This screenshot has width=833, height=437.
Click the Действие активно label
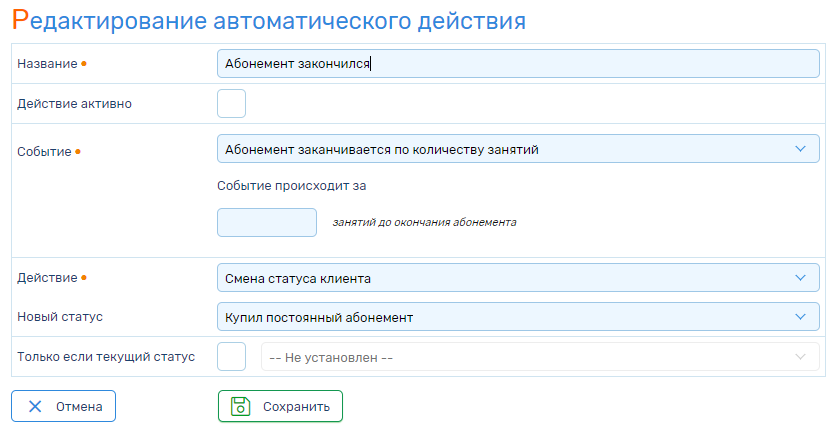(x=74, y=104)
